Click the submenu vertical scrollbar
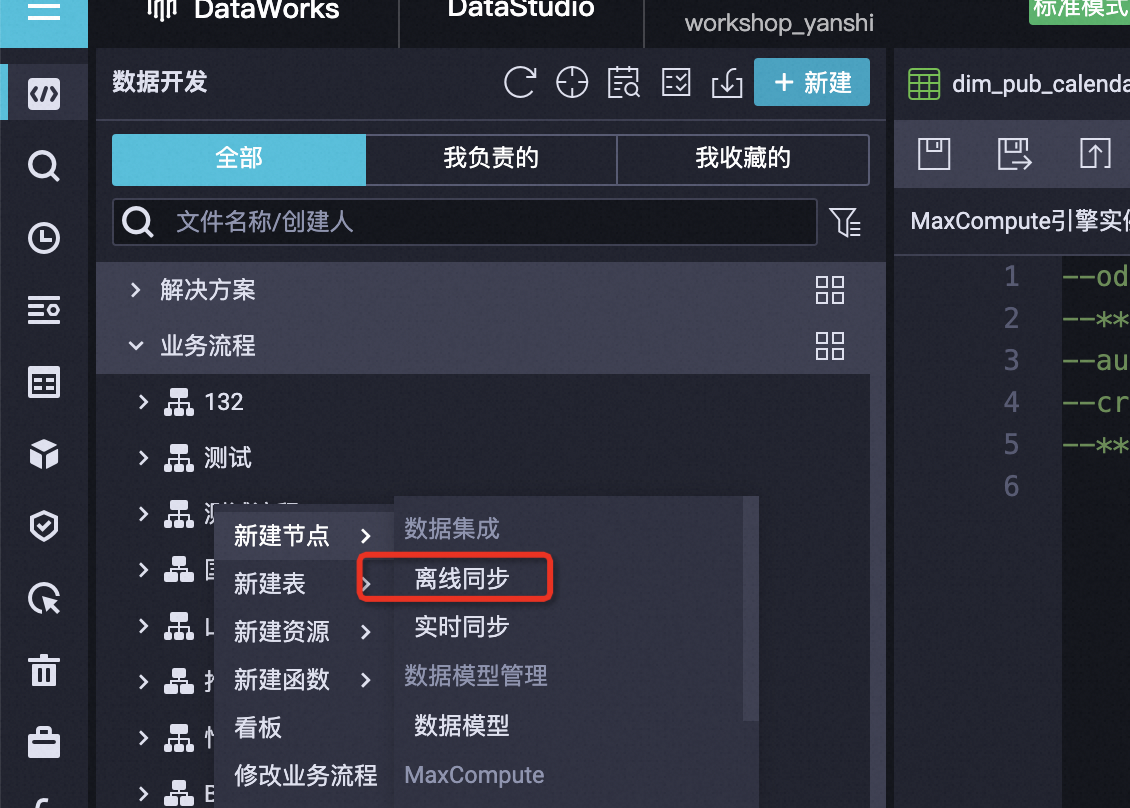Viewport: 1130px width, 808px height. (x=750, y=609)
